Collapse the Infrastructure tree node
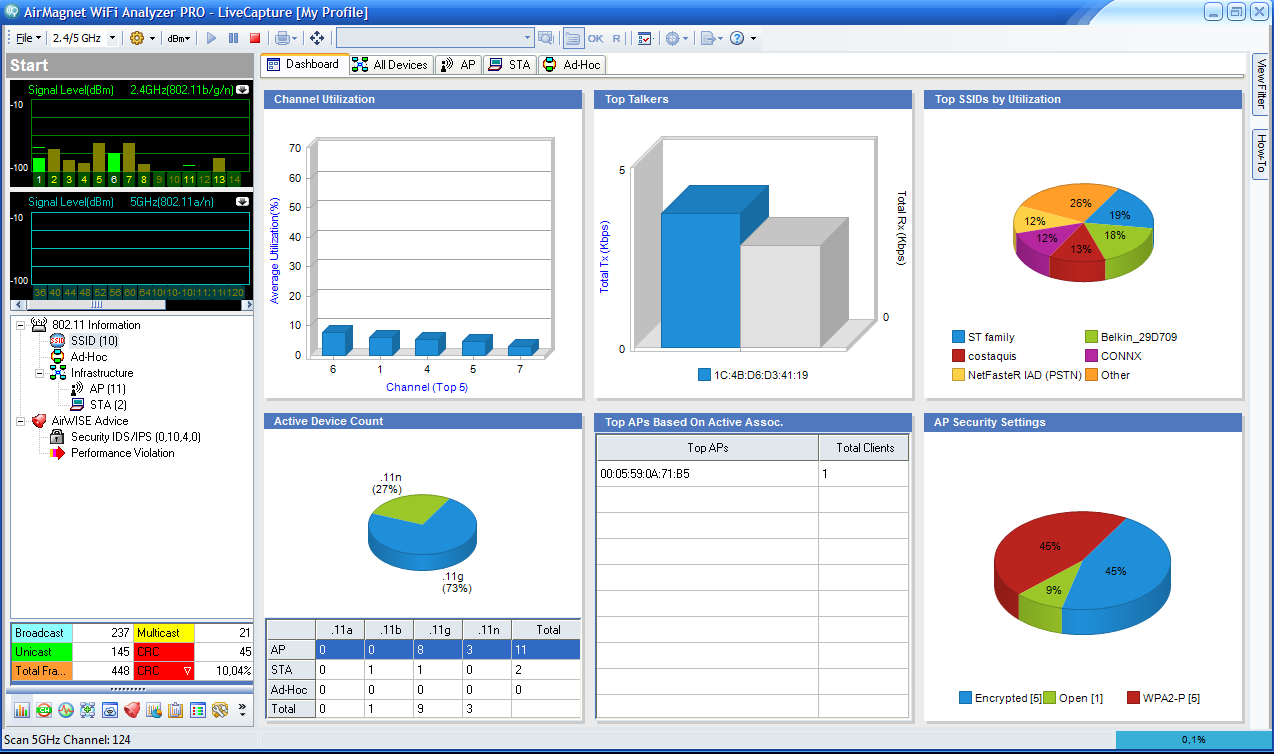The width and height of the screenshot is (1274, 754). point(39,373)
